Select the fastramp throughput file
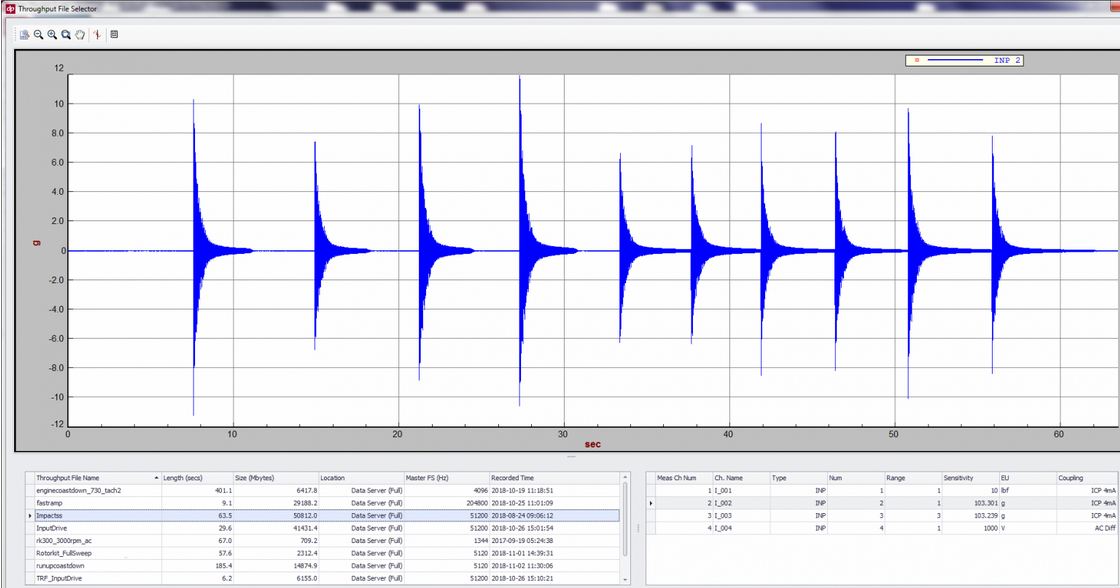 [50, 503]
